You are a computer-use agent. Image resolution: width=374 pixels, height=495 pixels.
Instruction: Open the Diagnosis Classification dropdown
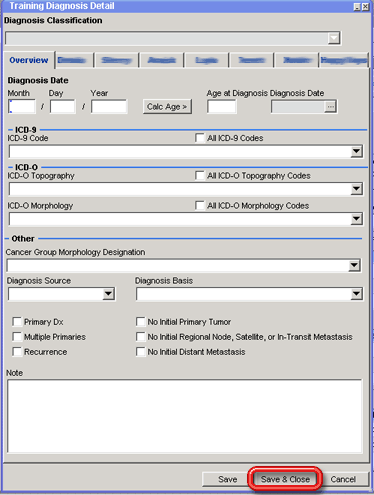334,38
